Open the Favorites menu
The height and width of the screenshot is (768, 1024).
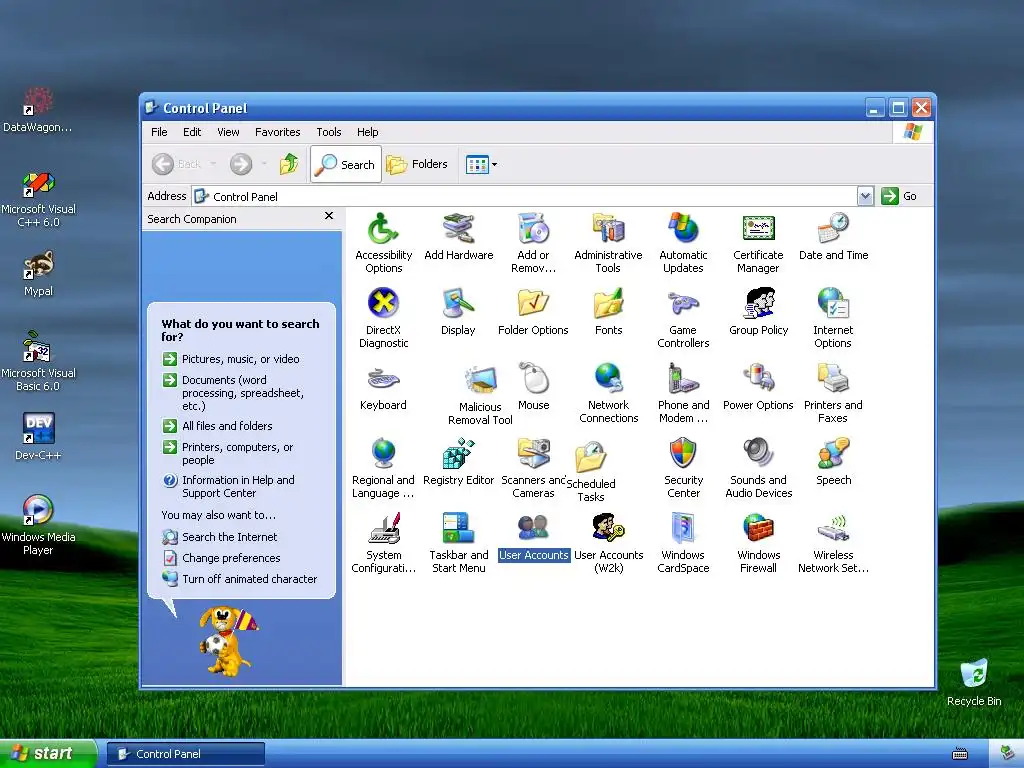coord(278,132)
